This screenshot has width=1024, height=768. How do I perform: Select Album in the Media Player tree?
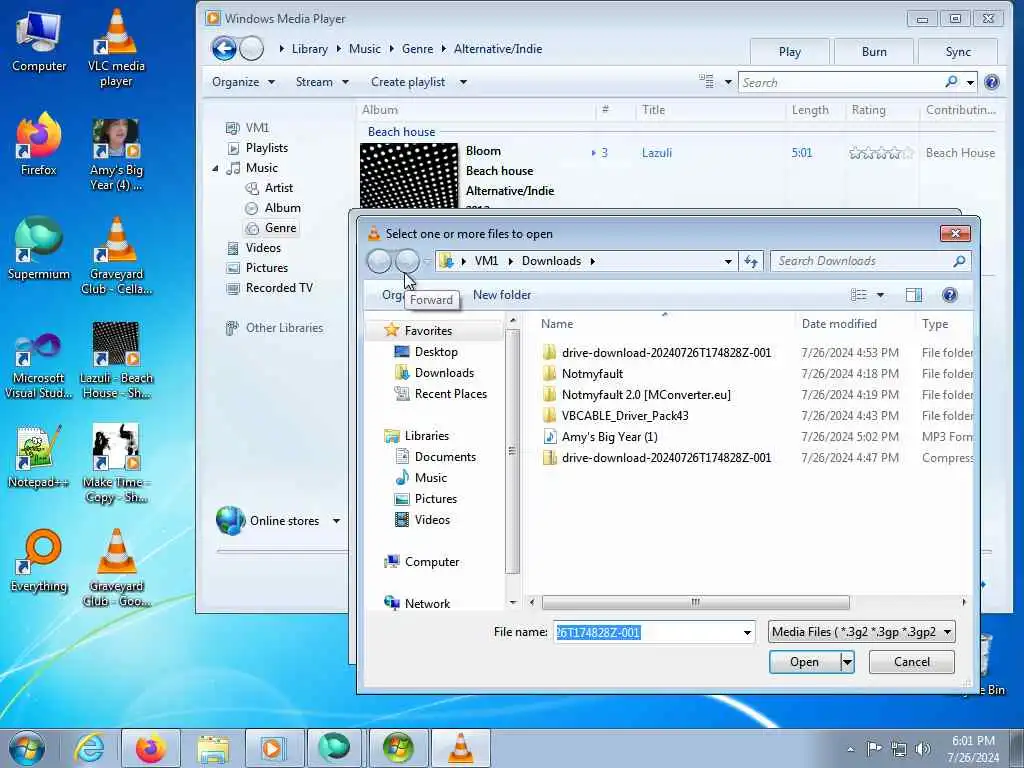pos(282,208)
